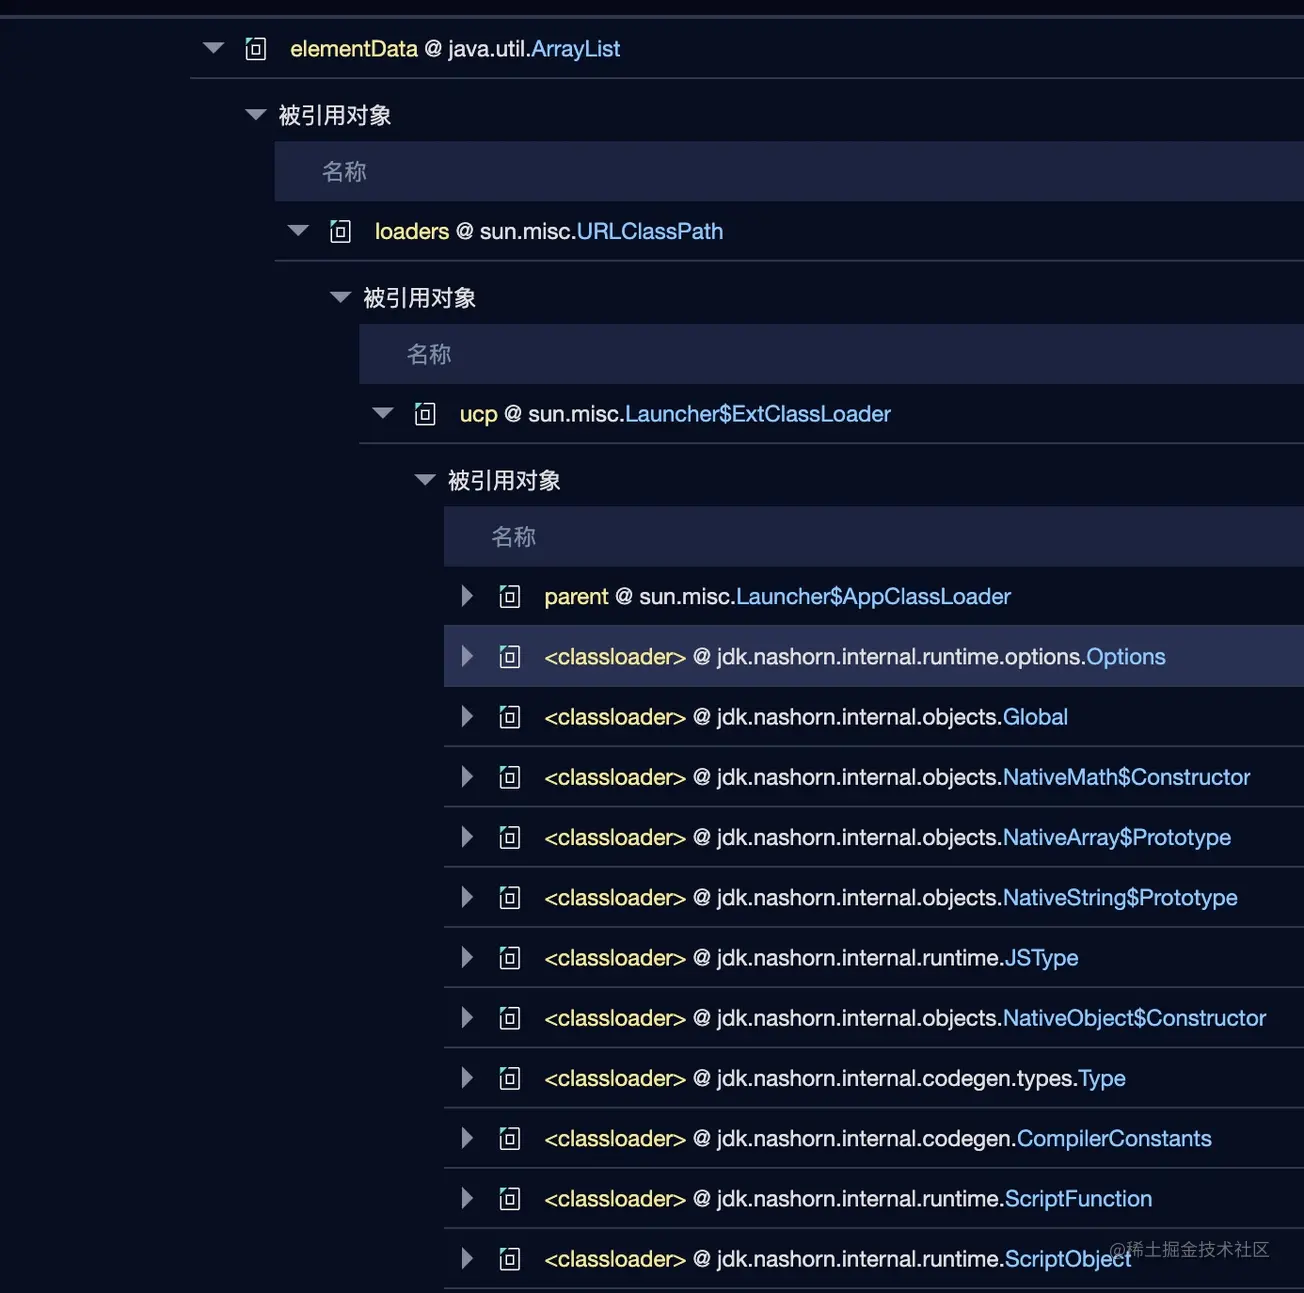1304x1293 pixels.
Task: Open the NativeString$Prototype class link
Action: pos(1120,898)
